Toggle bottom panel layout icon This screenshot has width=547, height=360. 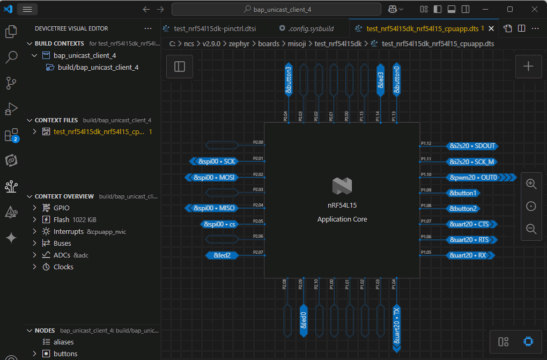coord(451,9)
